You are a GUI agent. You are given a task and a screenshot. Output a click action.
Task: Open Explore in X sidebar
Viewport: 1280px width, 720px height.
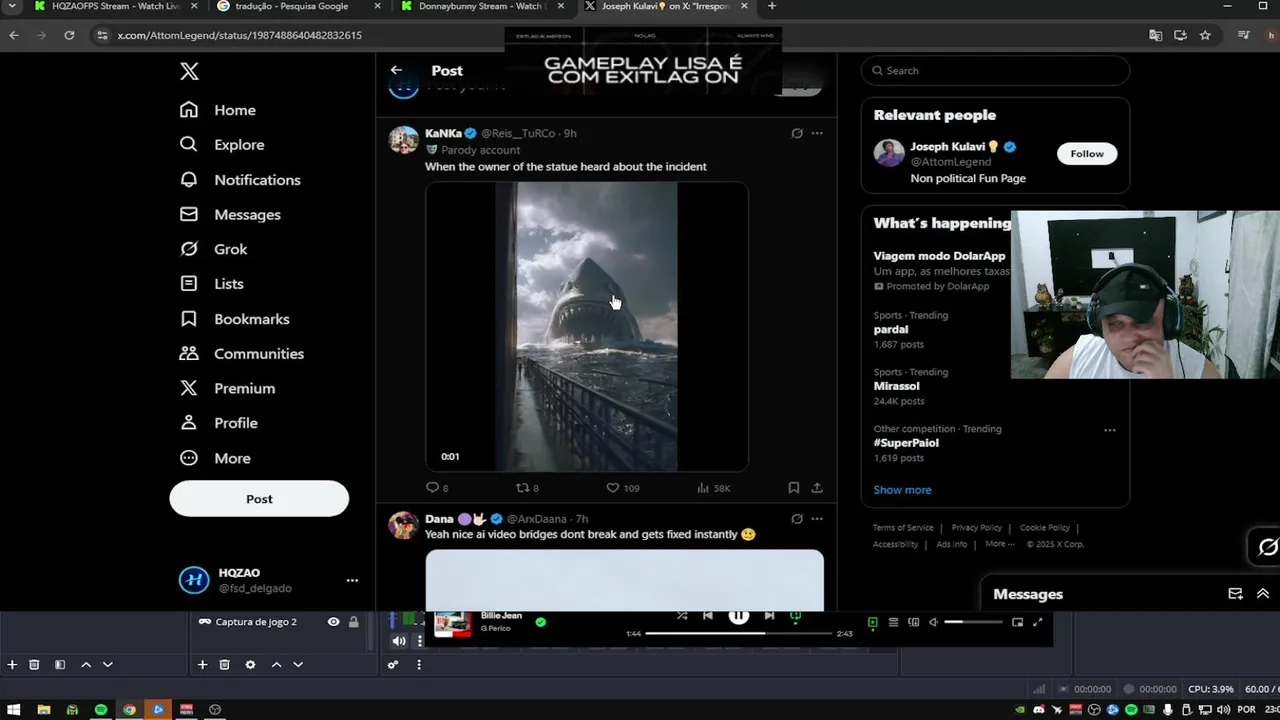point(222,144)
